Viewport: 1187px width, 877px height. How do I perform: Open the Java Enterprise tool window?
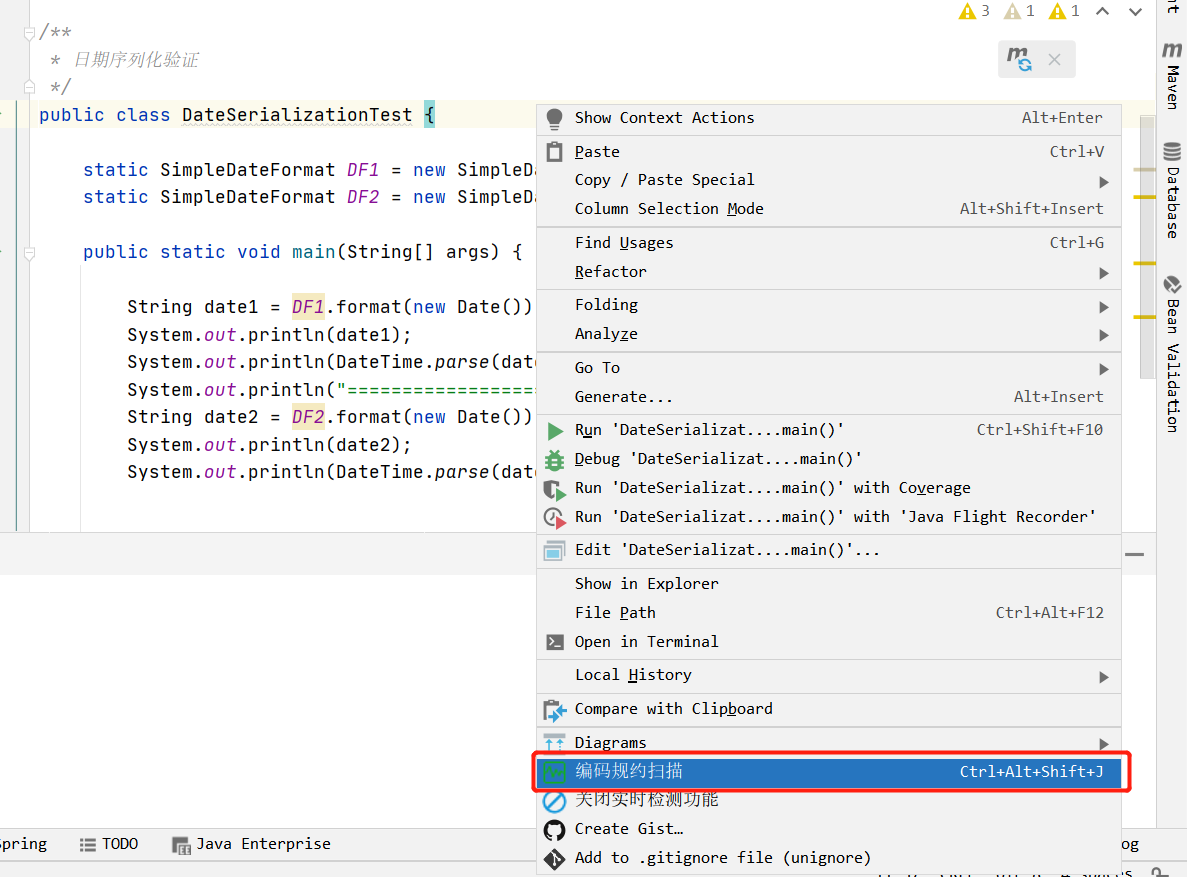click(x=251, y=844)
